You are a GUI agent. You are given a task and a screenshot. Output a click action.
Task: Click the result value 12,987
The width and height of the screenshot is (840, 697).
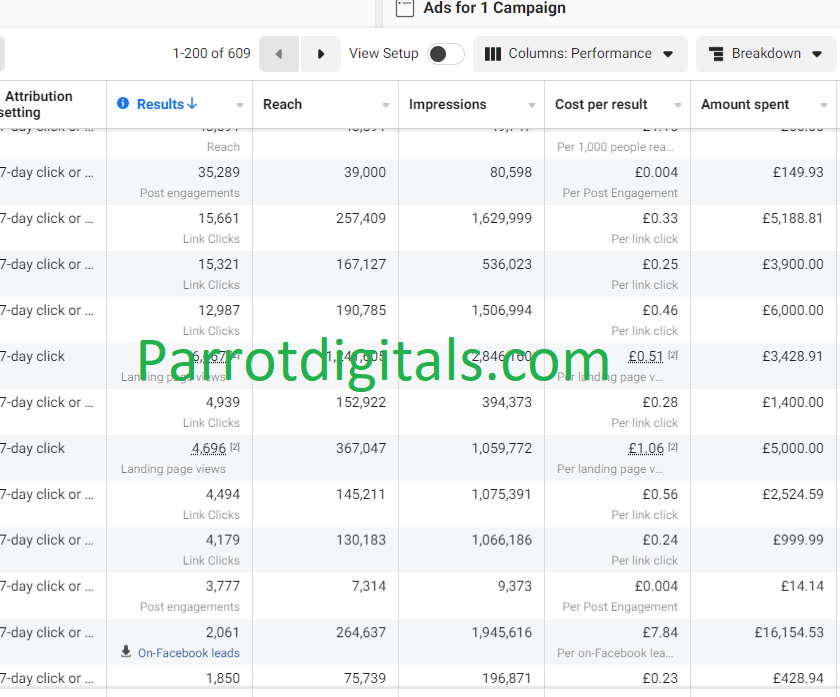(219, 311)
